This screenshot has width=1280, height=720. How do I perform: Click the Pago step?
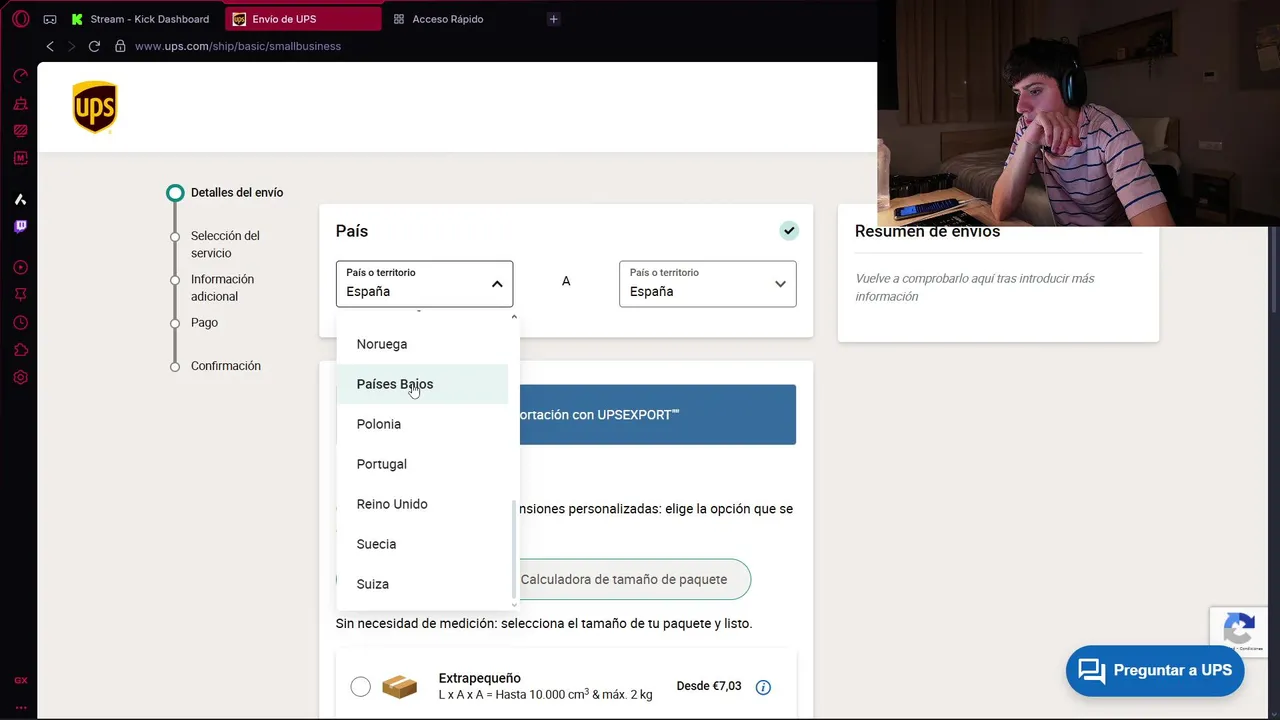[x=204, y=323]
